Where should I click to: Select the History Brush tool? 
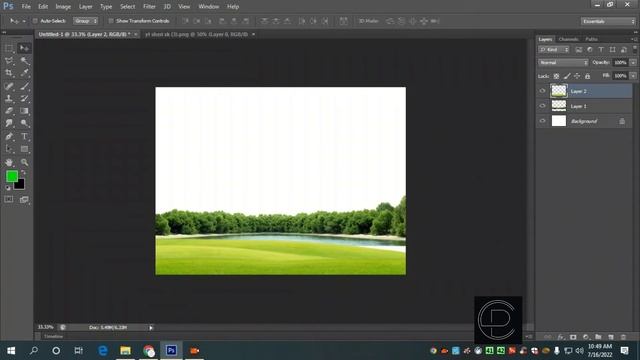pyautogui.click(x=24, y=98)
